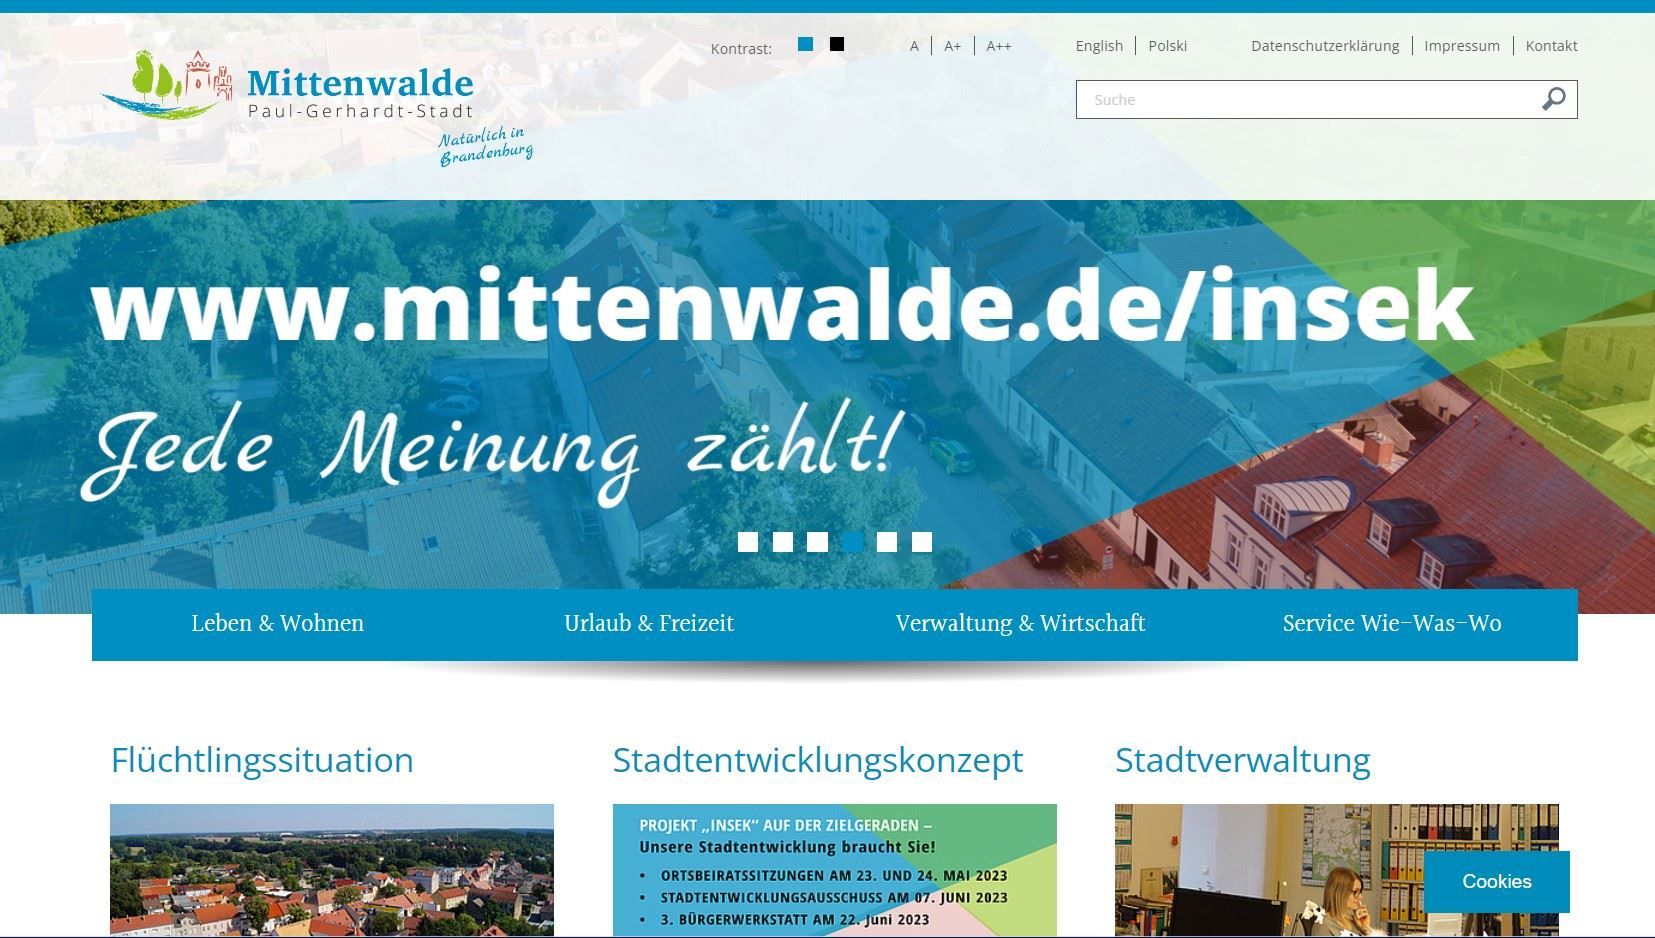
Task: Go to third slider dot
Action: click(817, 542)
